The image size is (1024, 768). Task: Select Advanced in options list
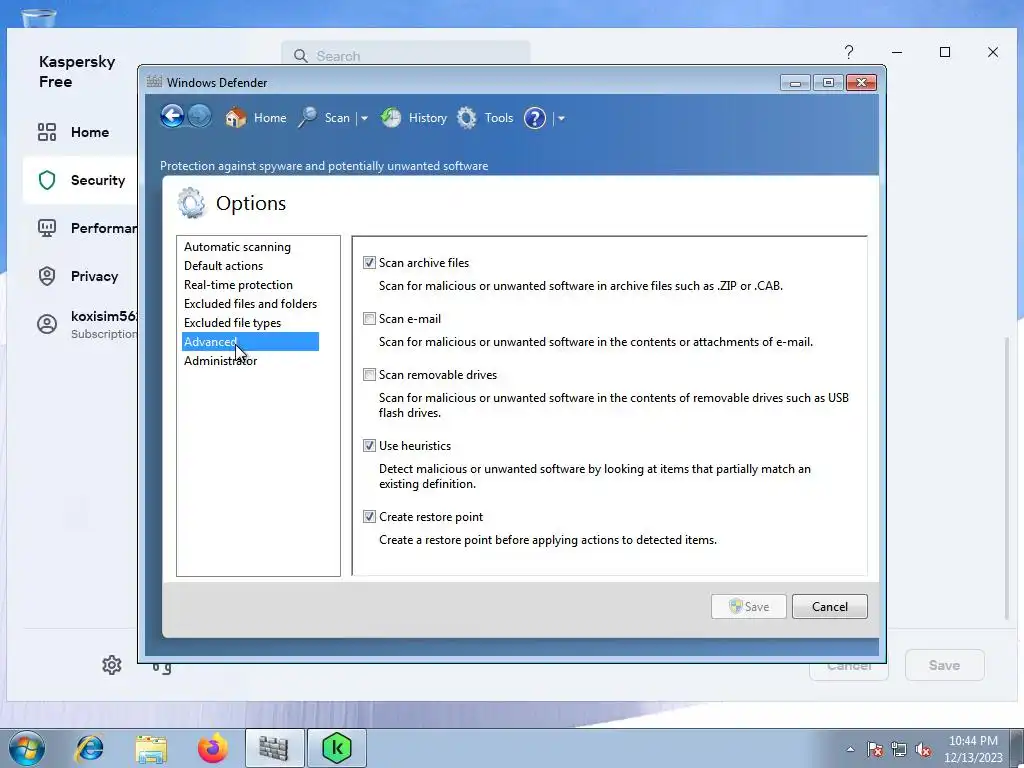250,342
